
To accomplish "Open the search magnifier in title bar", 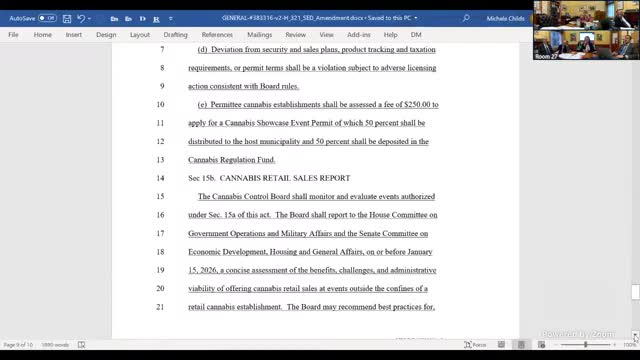I will [466, 18].
